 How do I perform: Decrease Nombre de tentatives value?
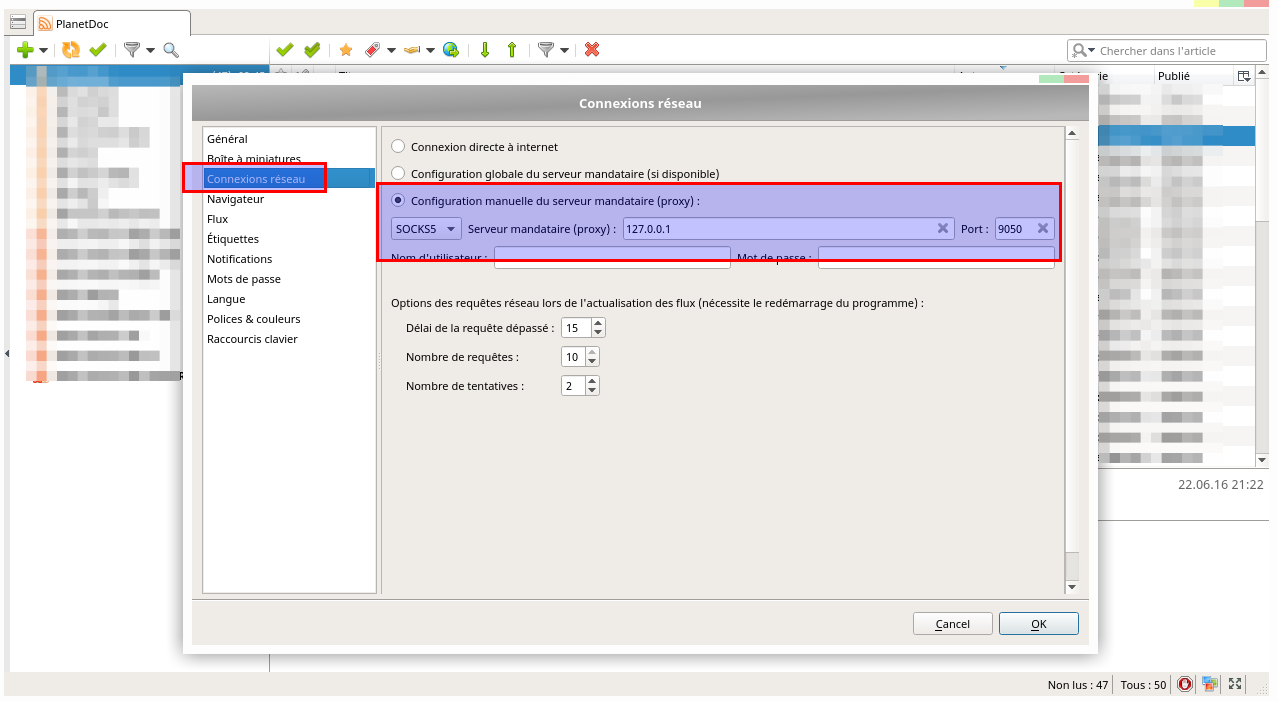tap(592, 391)
